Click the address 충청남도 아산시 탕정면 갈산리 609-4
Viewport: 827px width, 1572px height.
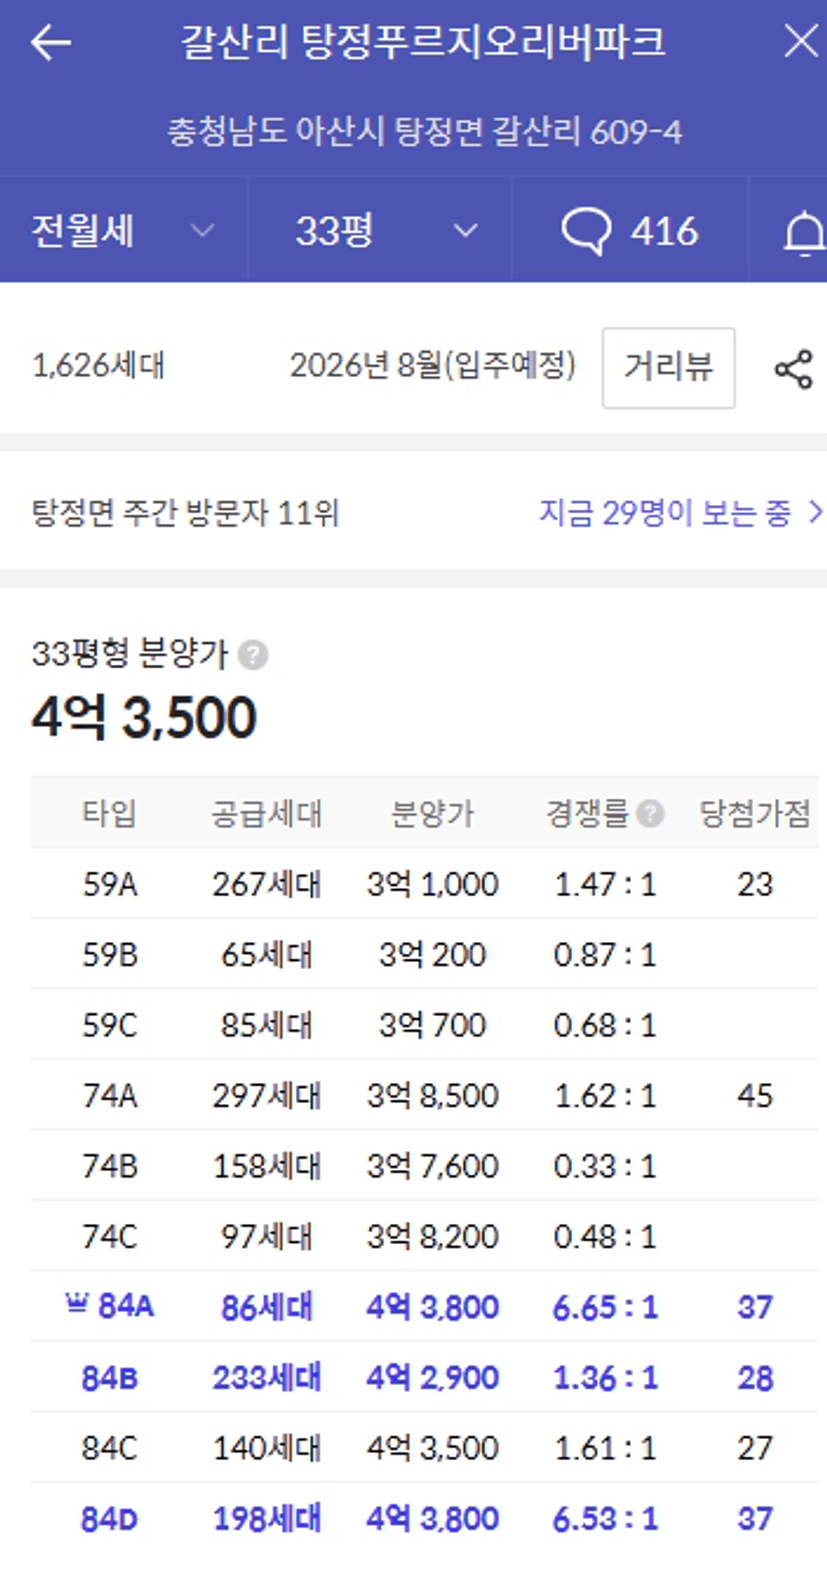pyautogui.click(x=425, y=131)
